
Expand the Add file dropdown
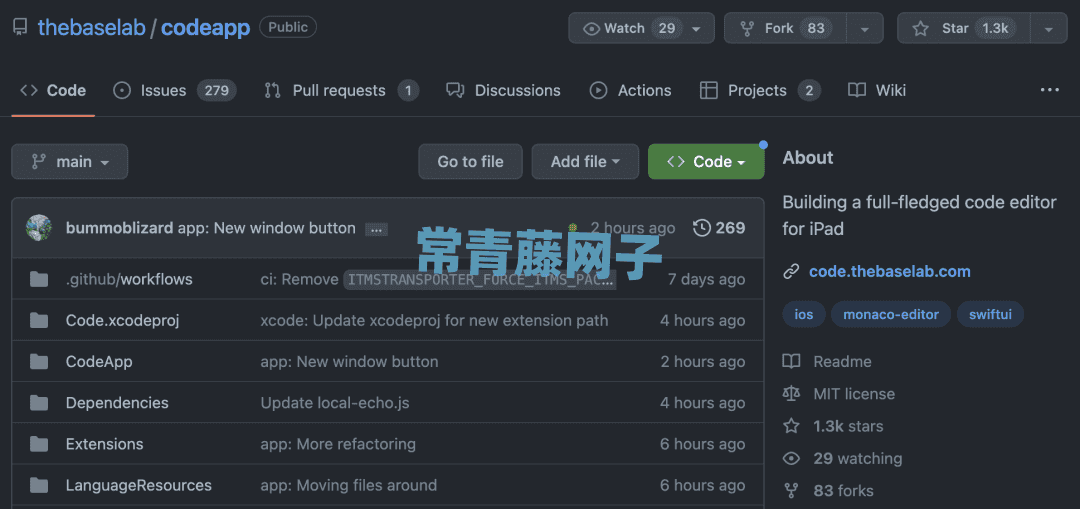pyautogui.click(x=585, y=162)
